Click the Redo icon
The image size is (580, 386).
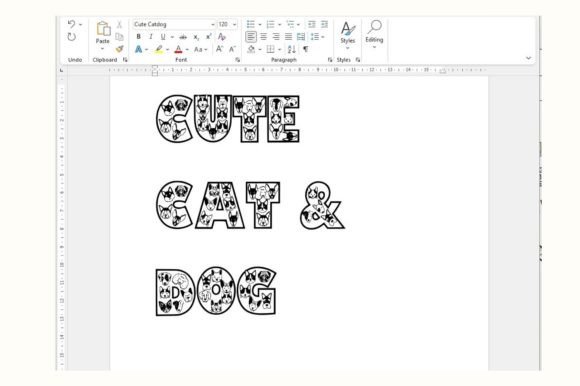pyautogui.click(x=71, y=37)
